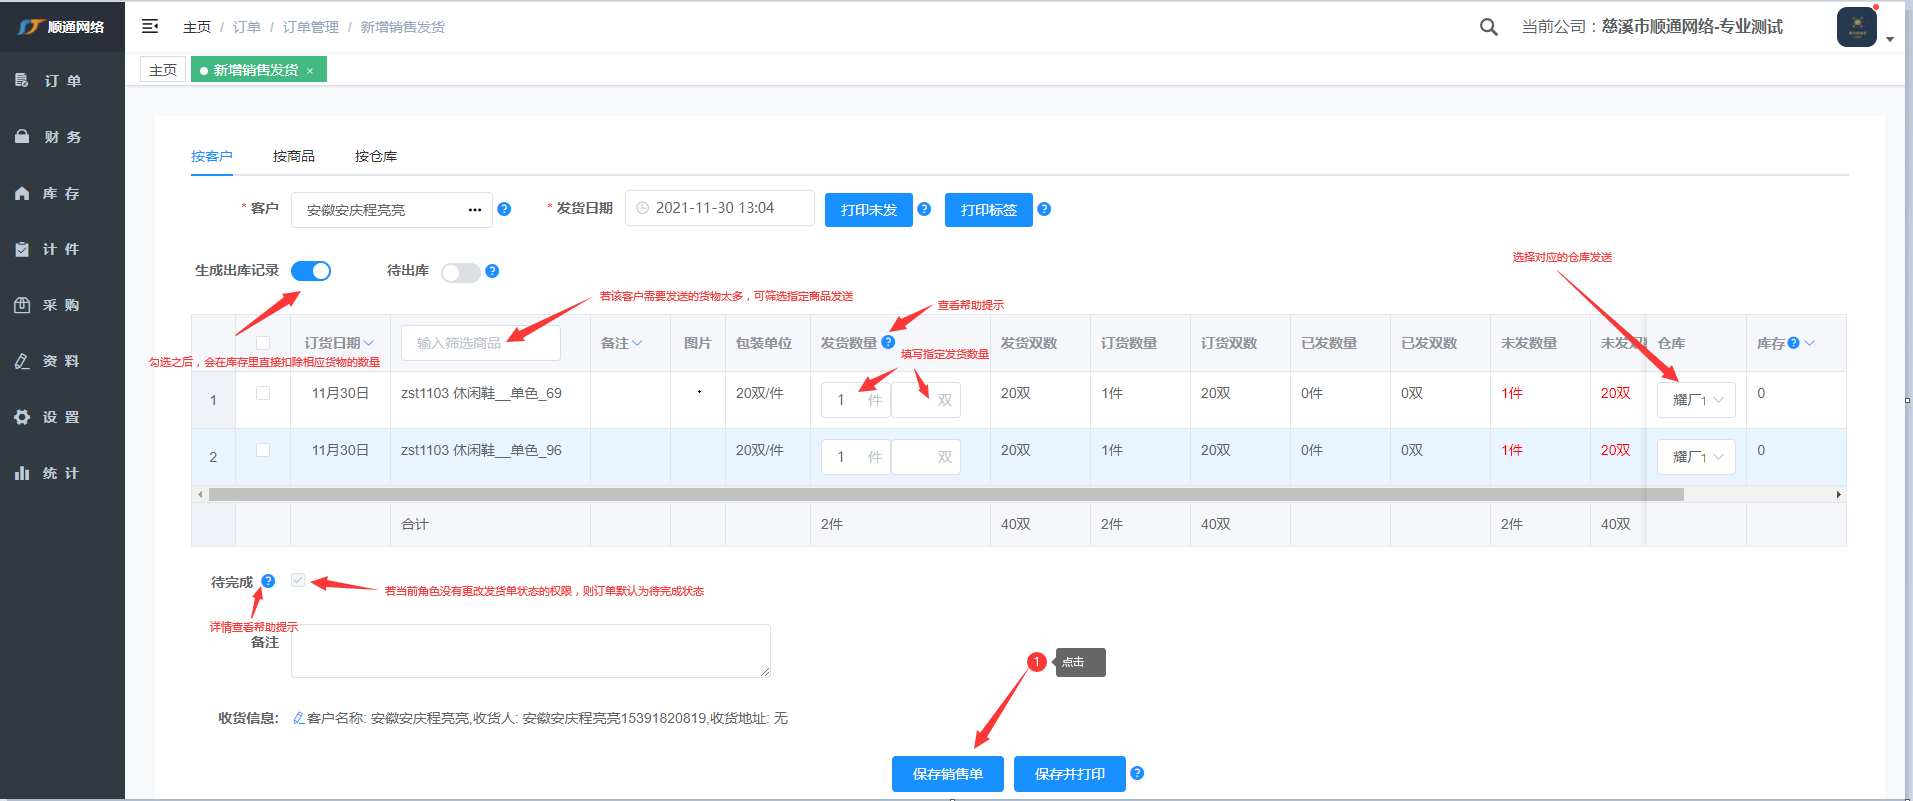1913x801 pixels.
Task: Toggle the 生成出库记录 switch off
Action: [x=311, y=271]
